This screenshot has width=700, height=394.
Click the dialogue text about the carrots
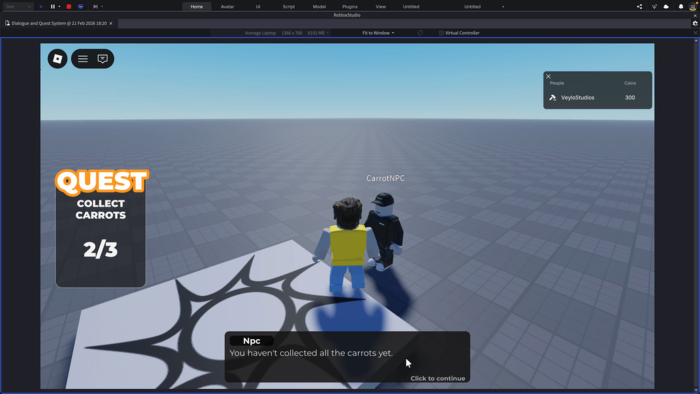[x=311, y=353]
